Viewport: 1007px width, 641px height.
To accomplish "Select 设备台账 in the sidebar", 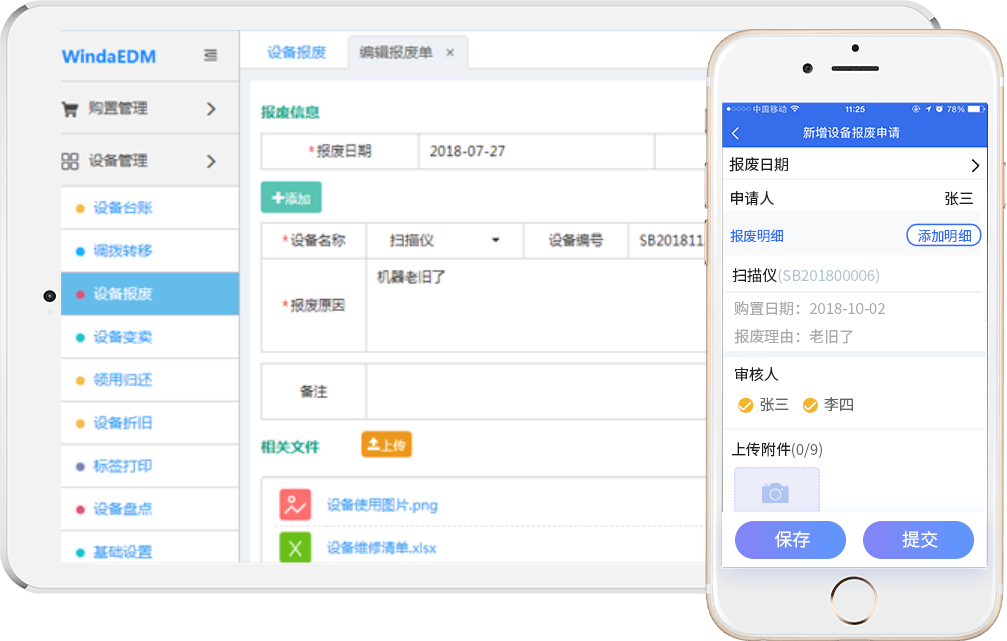I will (x=122, y=208).
